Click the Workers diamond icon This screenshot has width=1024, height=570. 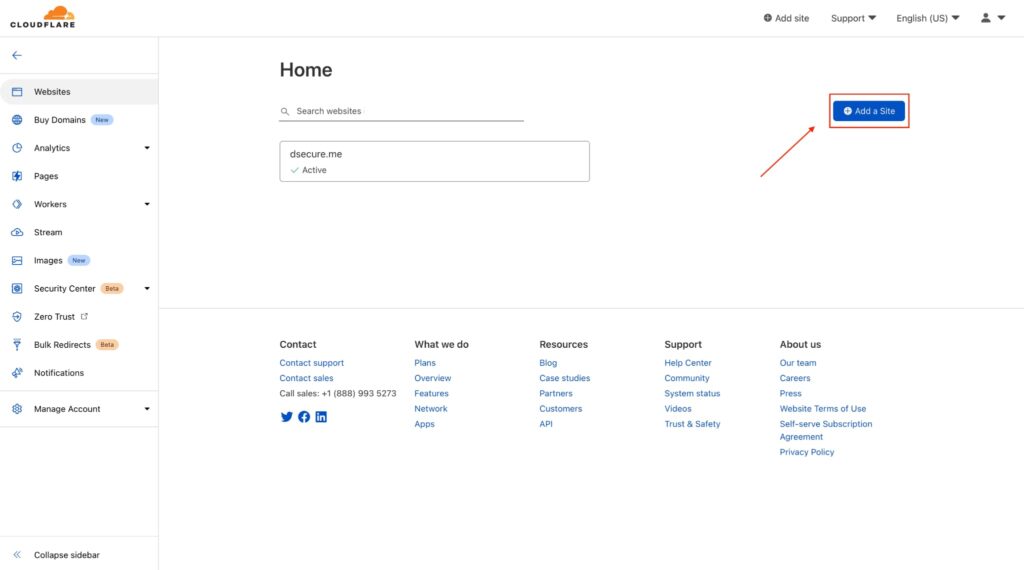coord(17,204)
